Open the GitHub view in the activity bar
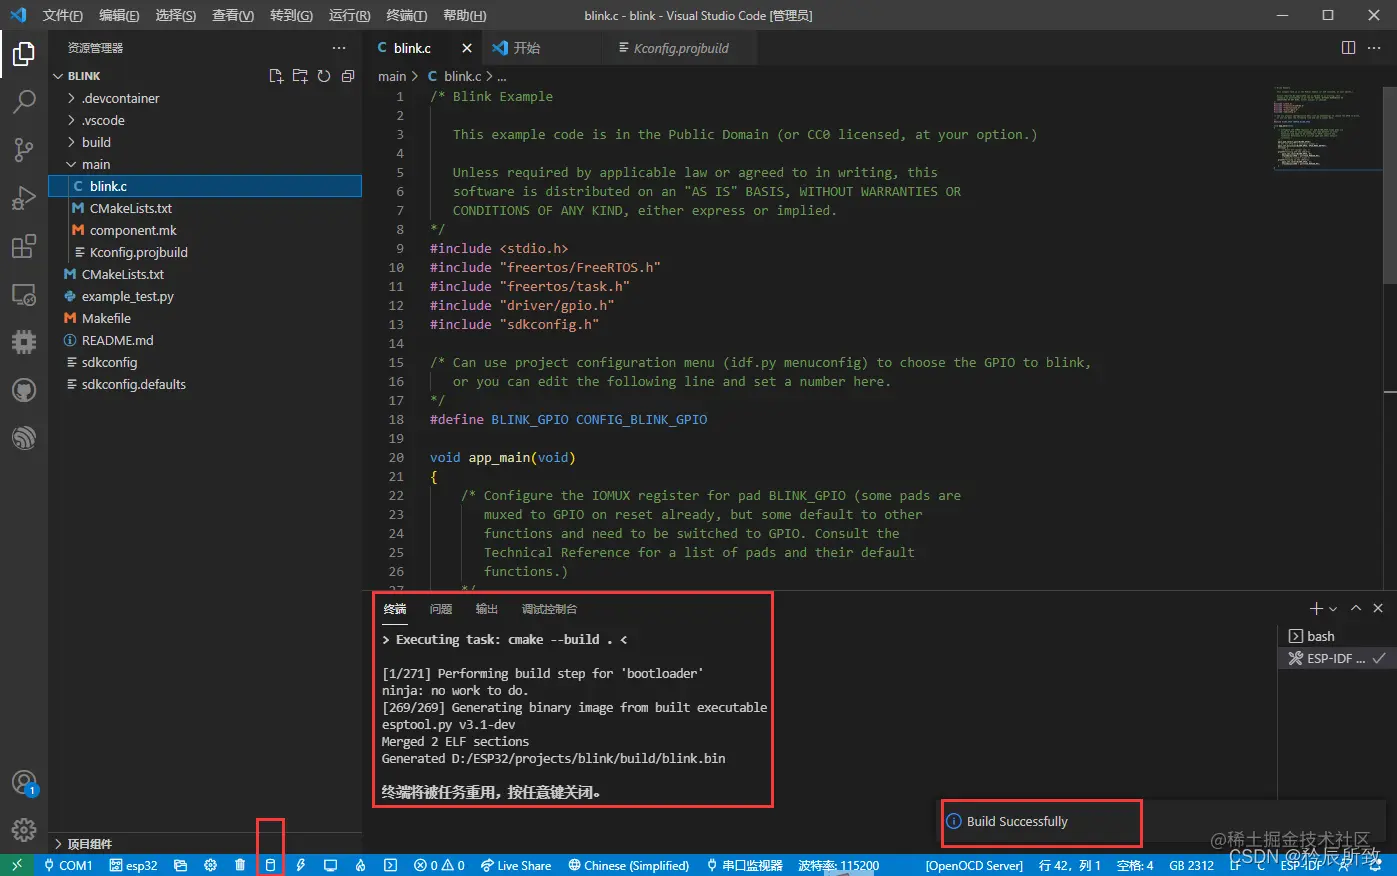This screenshot has height=876, width=1397. [x=24, y=390]
